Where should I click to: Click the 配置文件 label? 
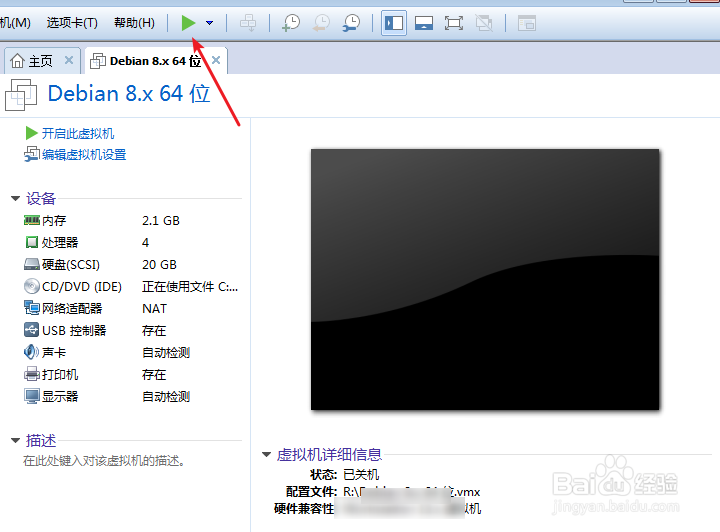311,492
